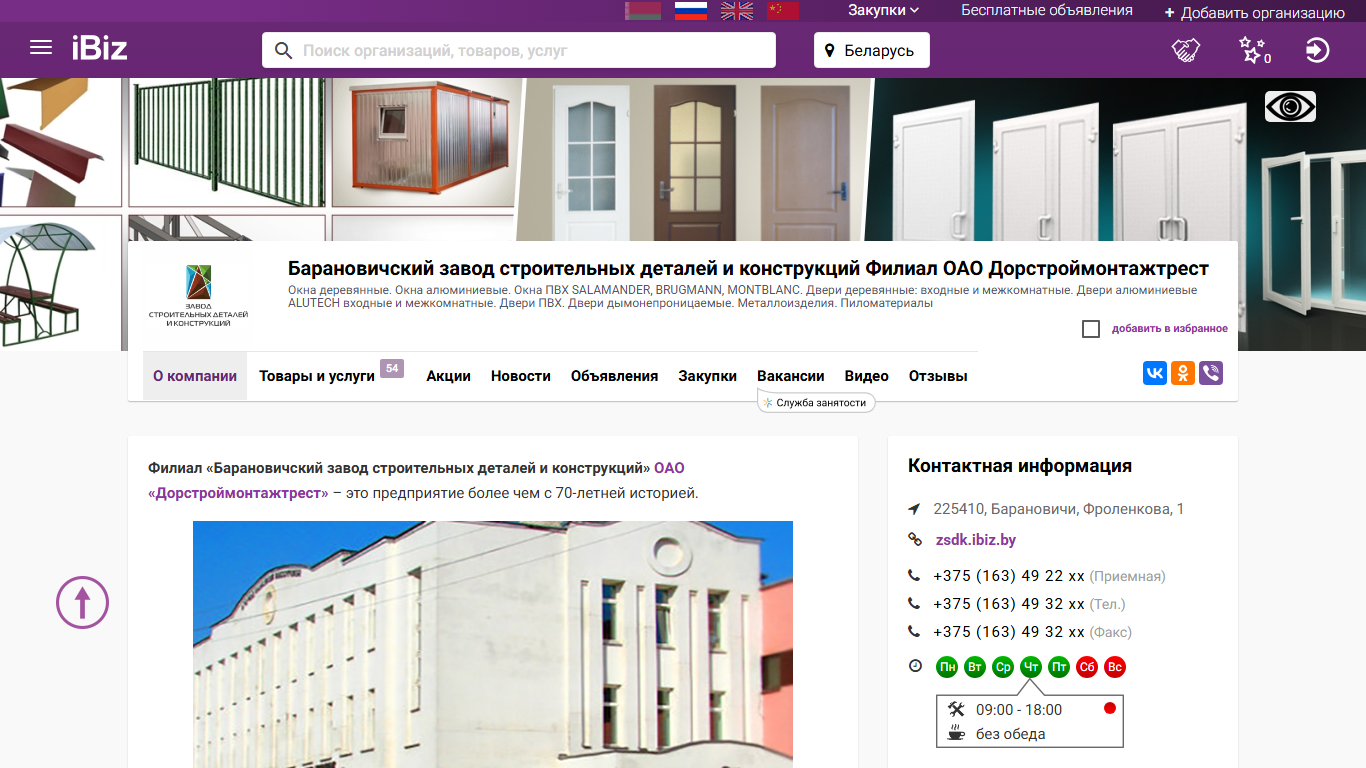This screenshot has height=768, width=1366.
Task: Click the без обеда lunch text
Action: [x=1011, y=734]
